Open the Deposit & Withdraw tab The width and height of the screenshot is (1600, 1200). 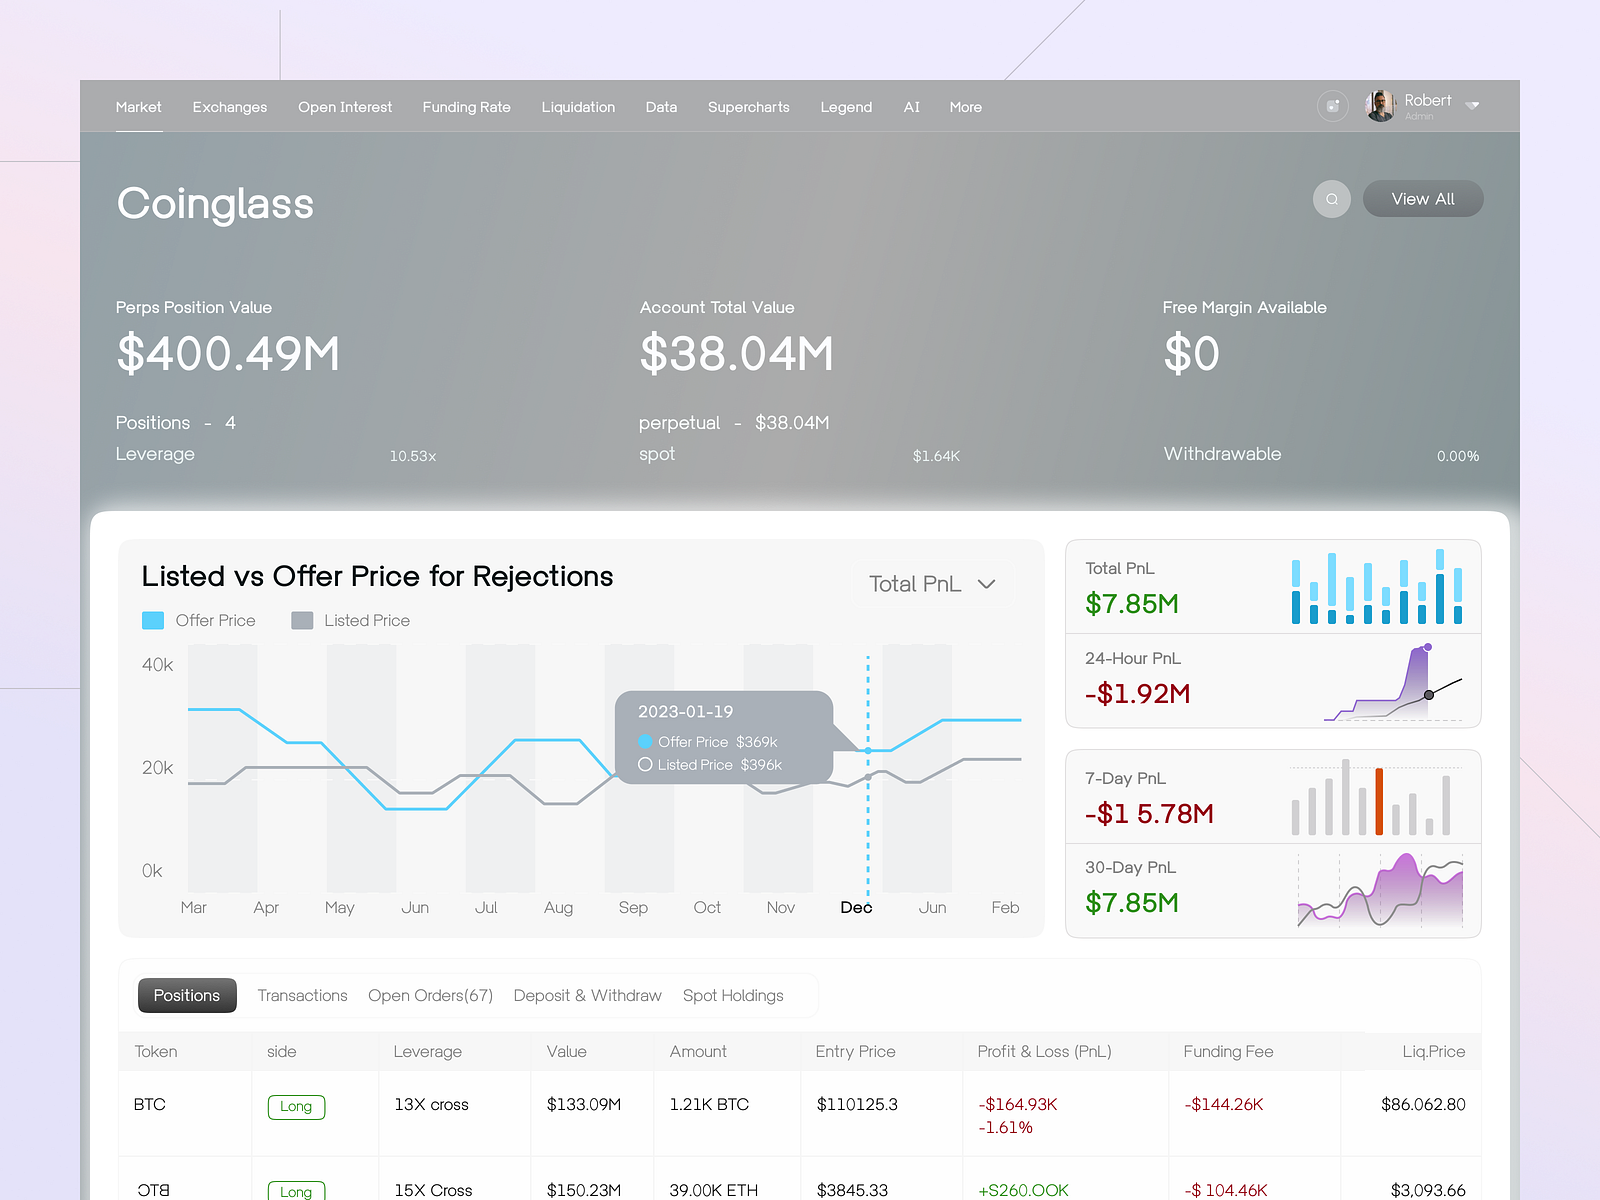(x=587, y=995)
